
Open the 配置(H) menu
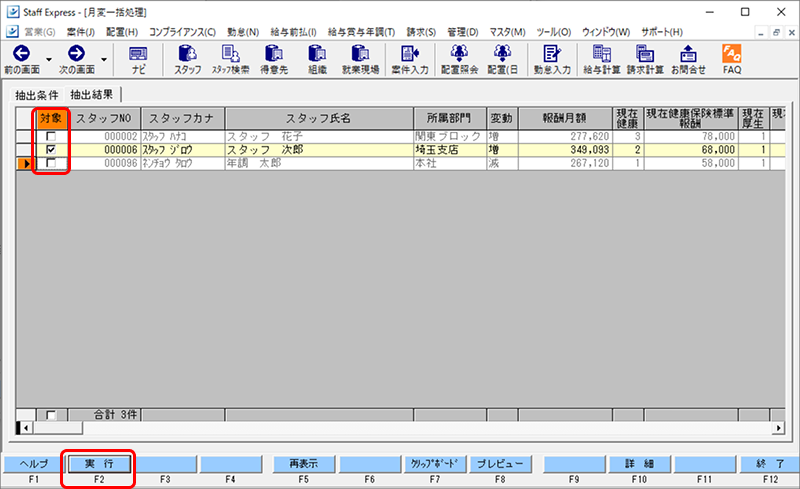(122, 32)
